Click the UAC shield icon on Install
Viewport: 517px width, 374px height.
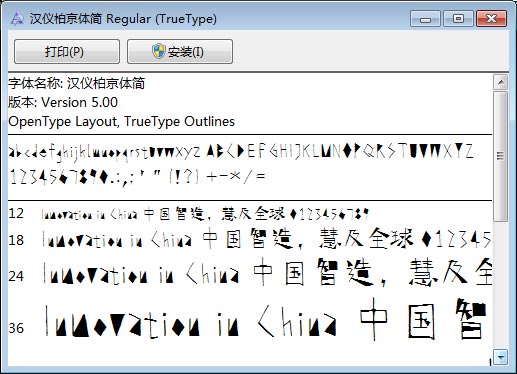coord(159,51)
